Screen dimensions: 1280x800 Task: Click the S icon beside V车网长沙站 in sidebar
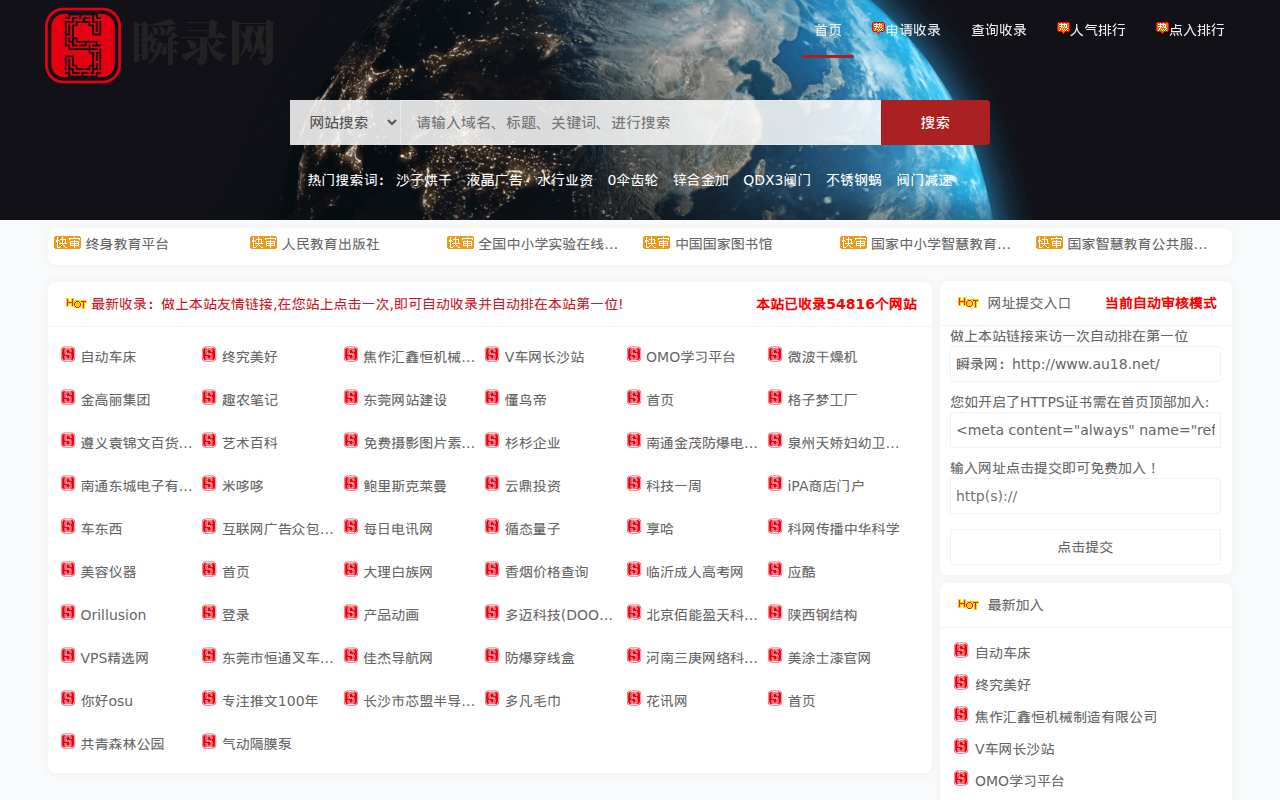(961, 748)
